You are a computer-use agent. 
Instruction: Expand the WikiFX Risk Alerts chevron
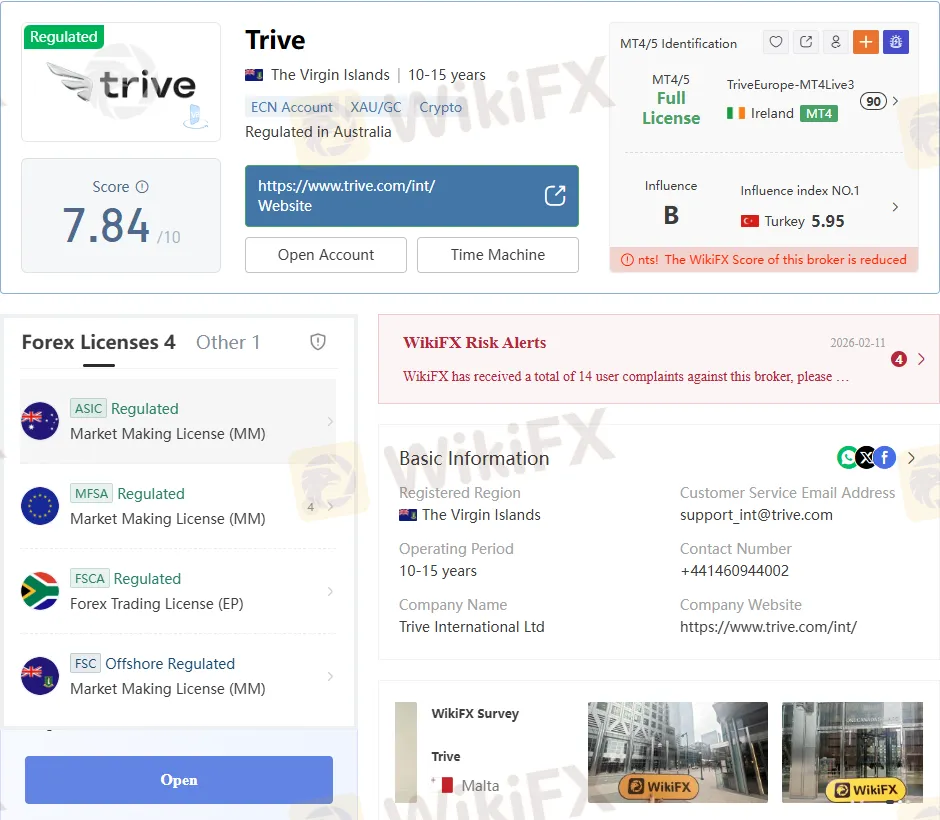(x=921, y=359)
